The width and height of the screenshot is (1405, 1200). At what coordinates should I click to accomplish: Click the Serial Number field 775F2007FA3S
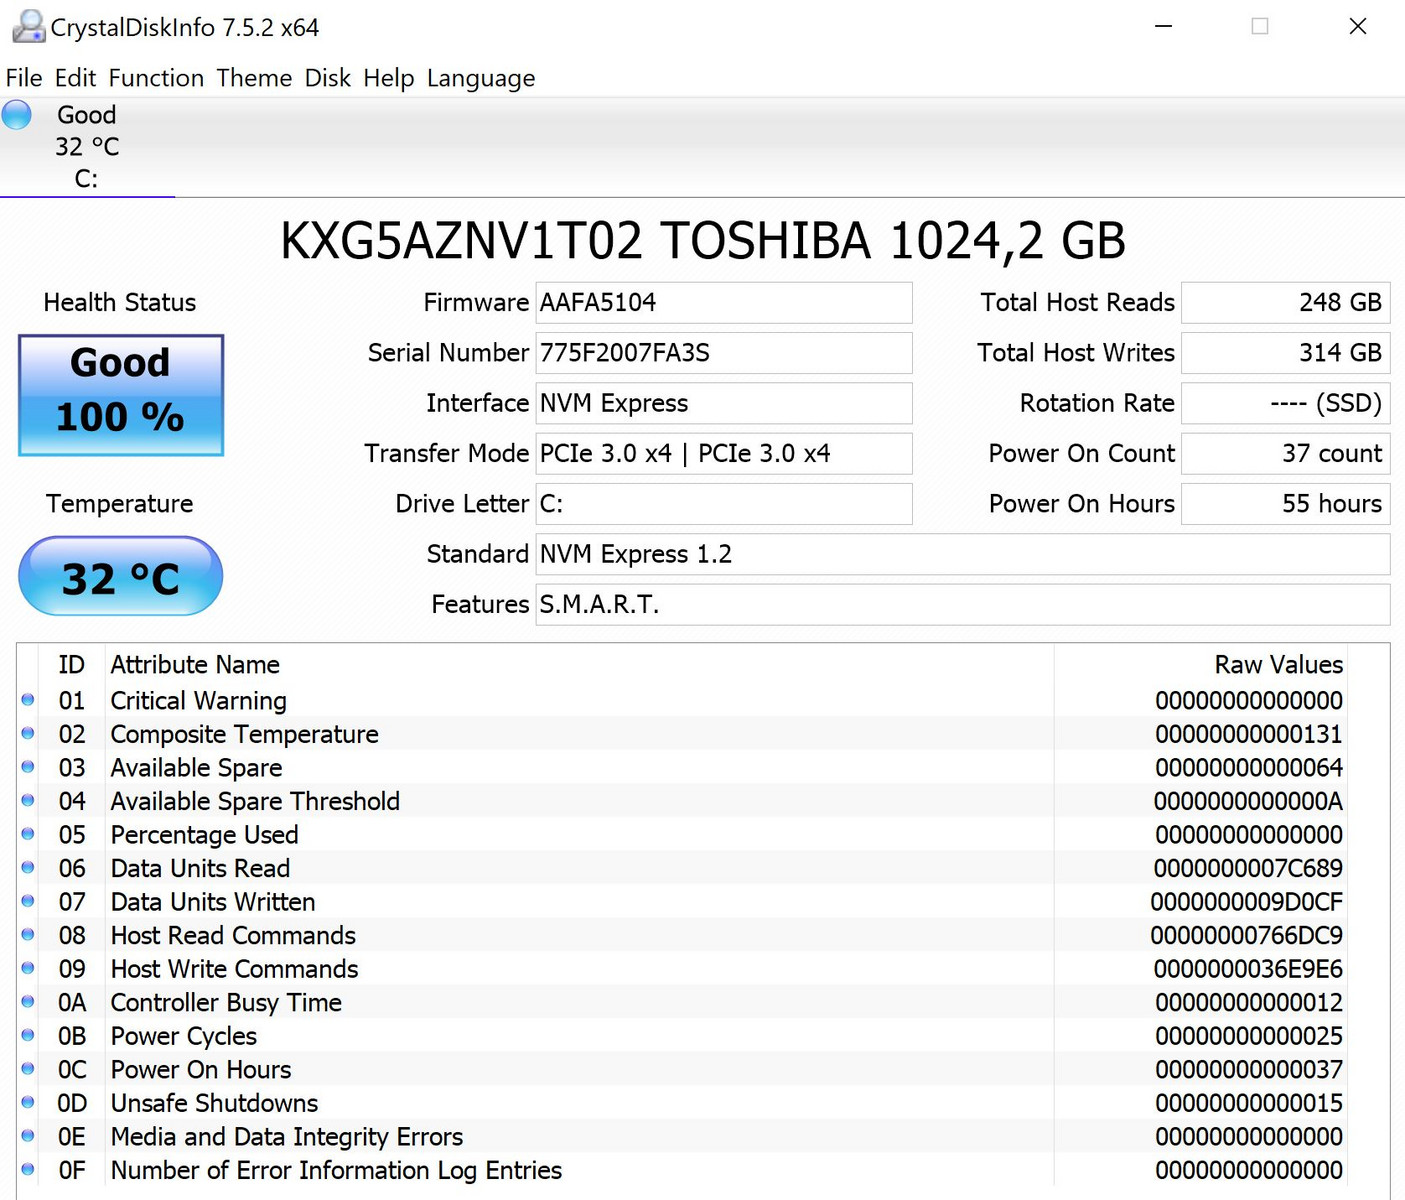pos(724,353)
